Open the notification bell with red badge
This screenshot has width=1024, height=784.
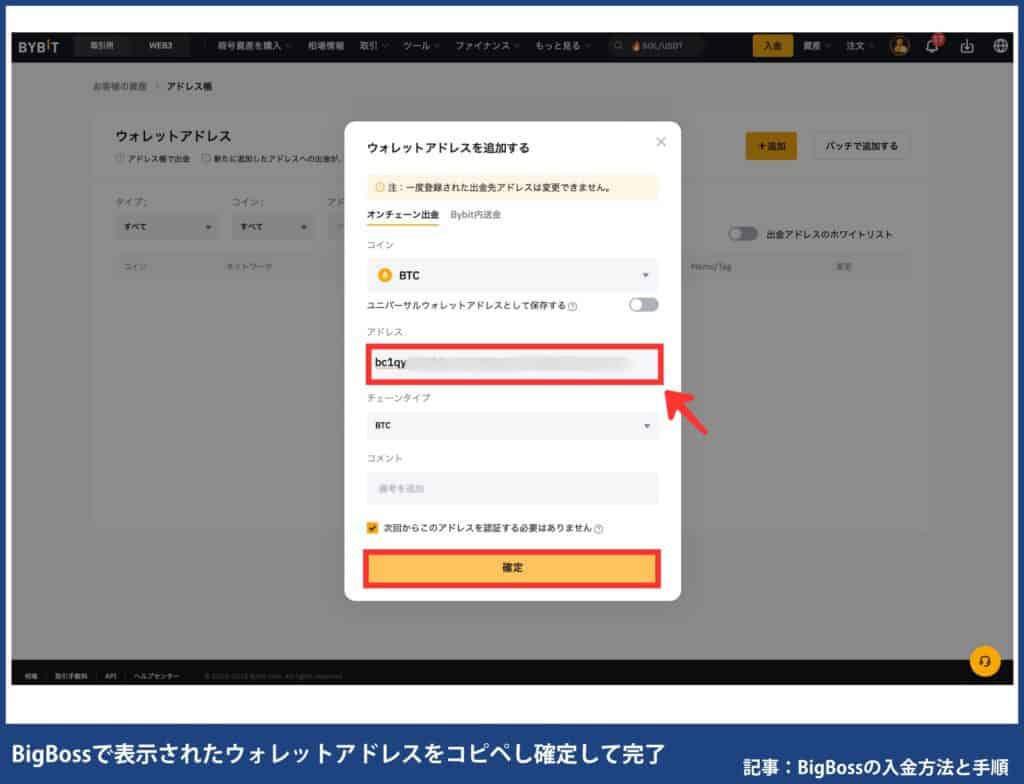(x=933, y=46)
